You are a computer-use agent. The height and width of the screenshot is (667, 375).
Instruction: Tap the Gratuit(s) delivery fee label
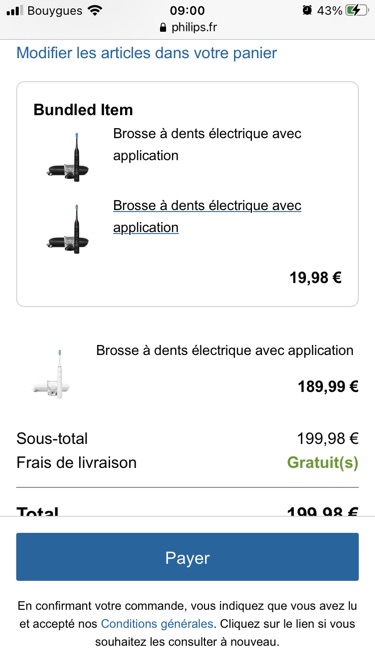(323, 462)
